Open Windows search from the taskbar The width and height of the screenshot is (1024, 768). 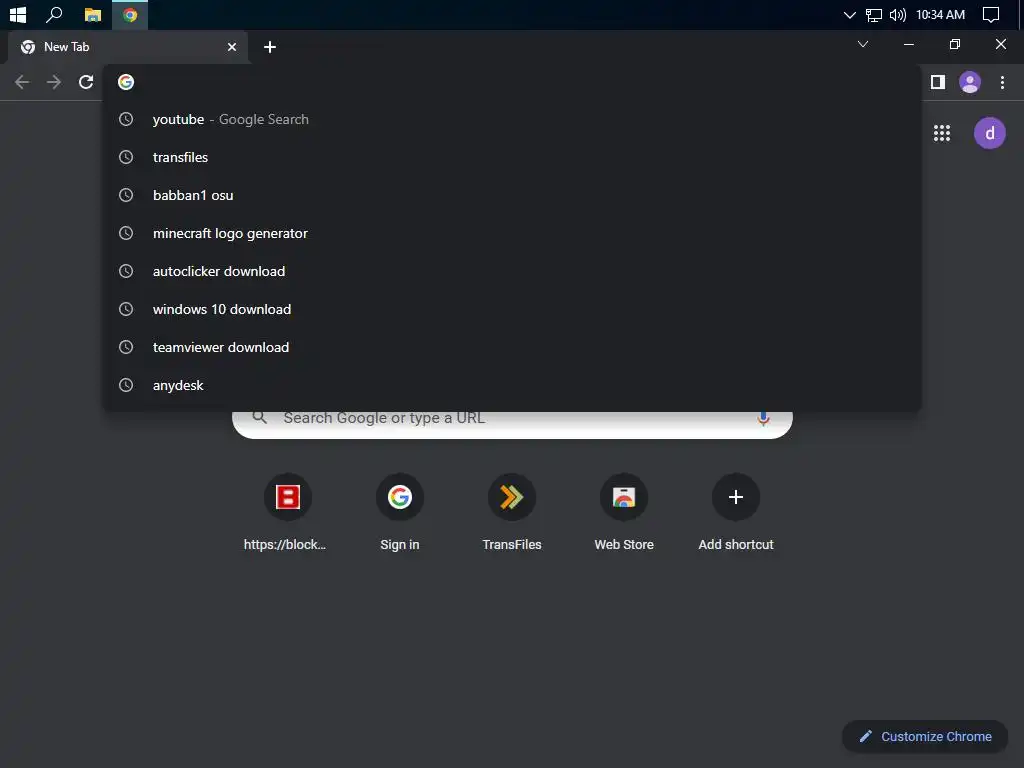54,14
